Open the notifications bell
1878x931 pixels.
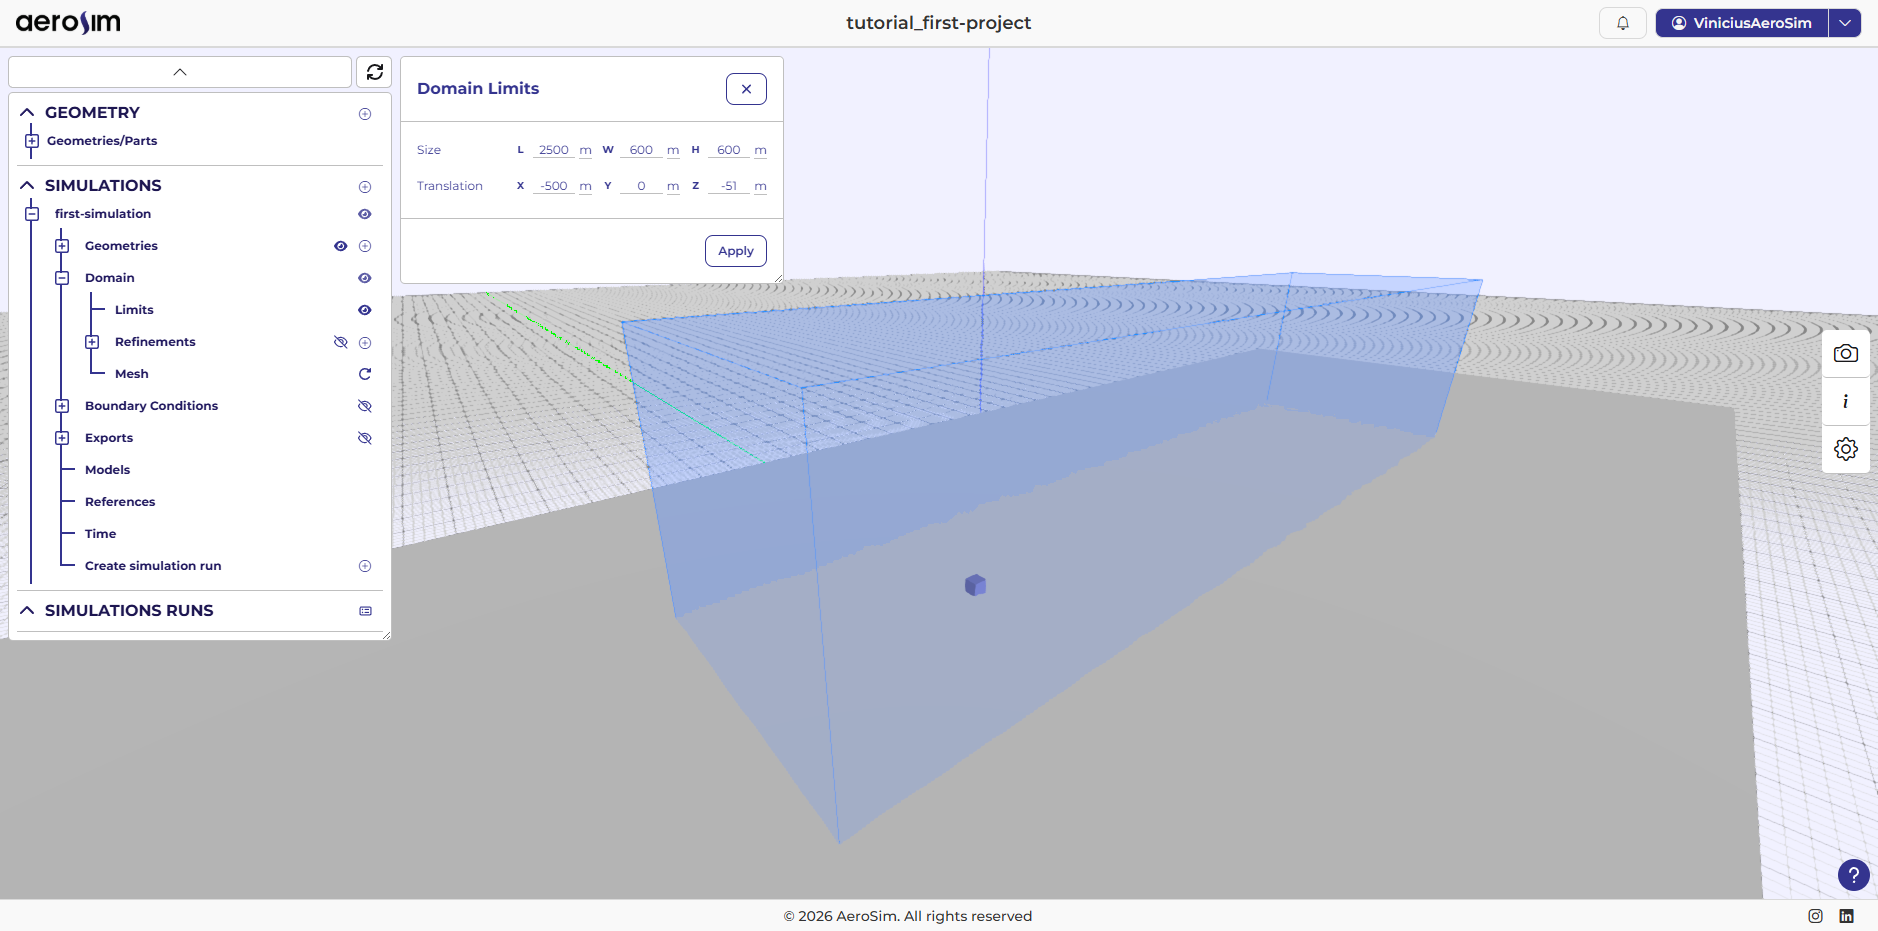(1622, 23)
